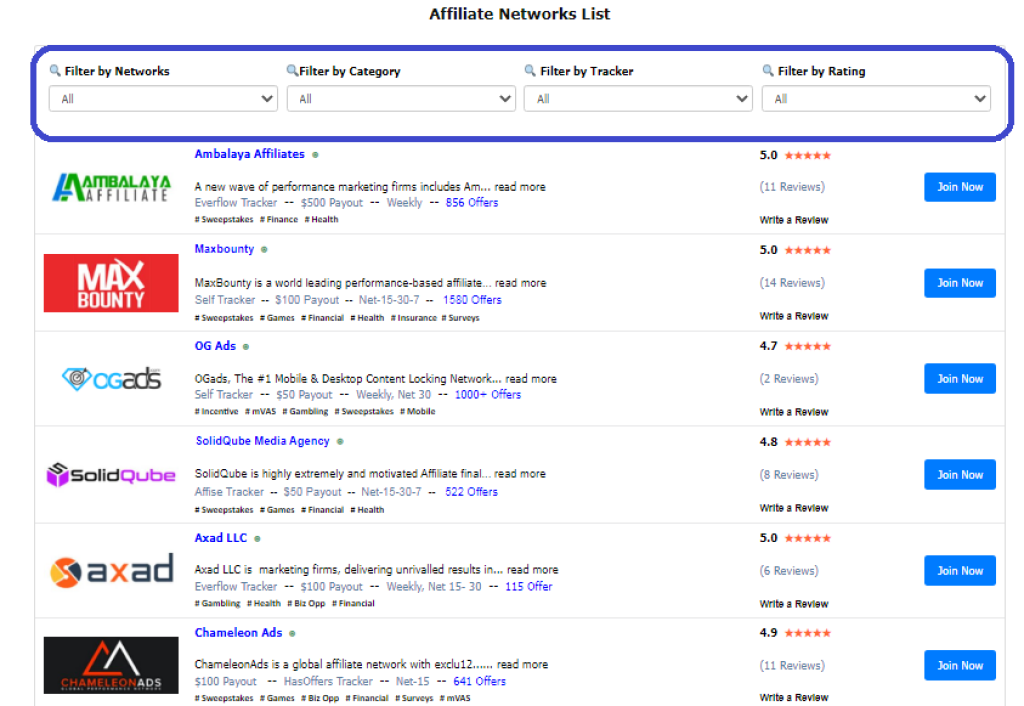Click Join Now for Axad LLC
Viewport: 1024px width, 706px height.
click(x=959, y=571)
